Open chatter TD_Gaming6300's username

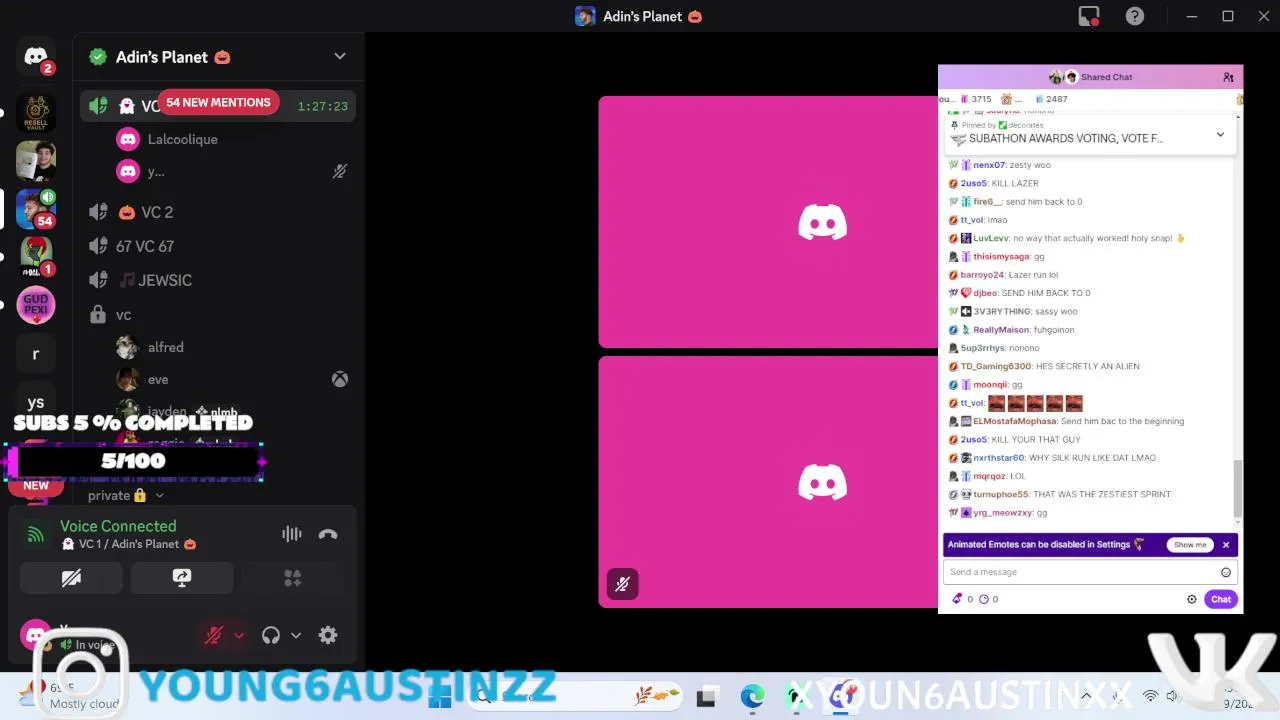coord(996,366)
